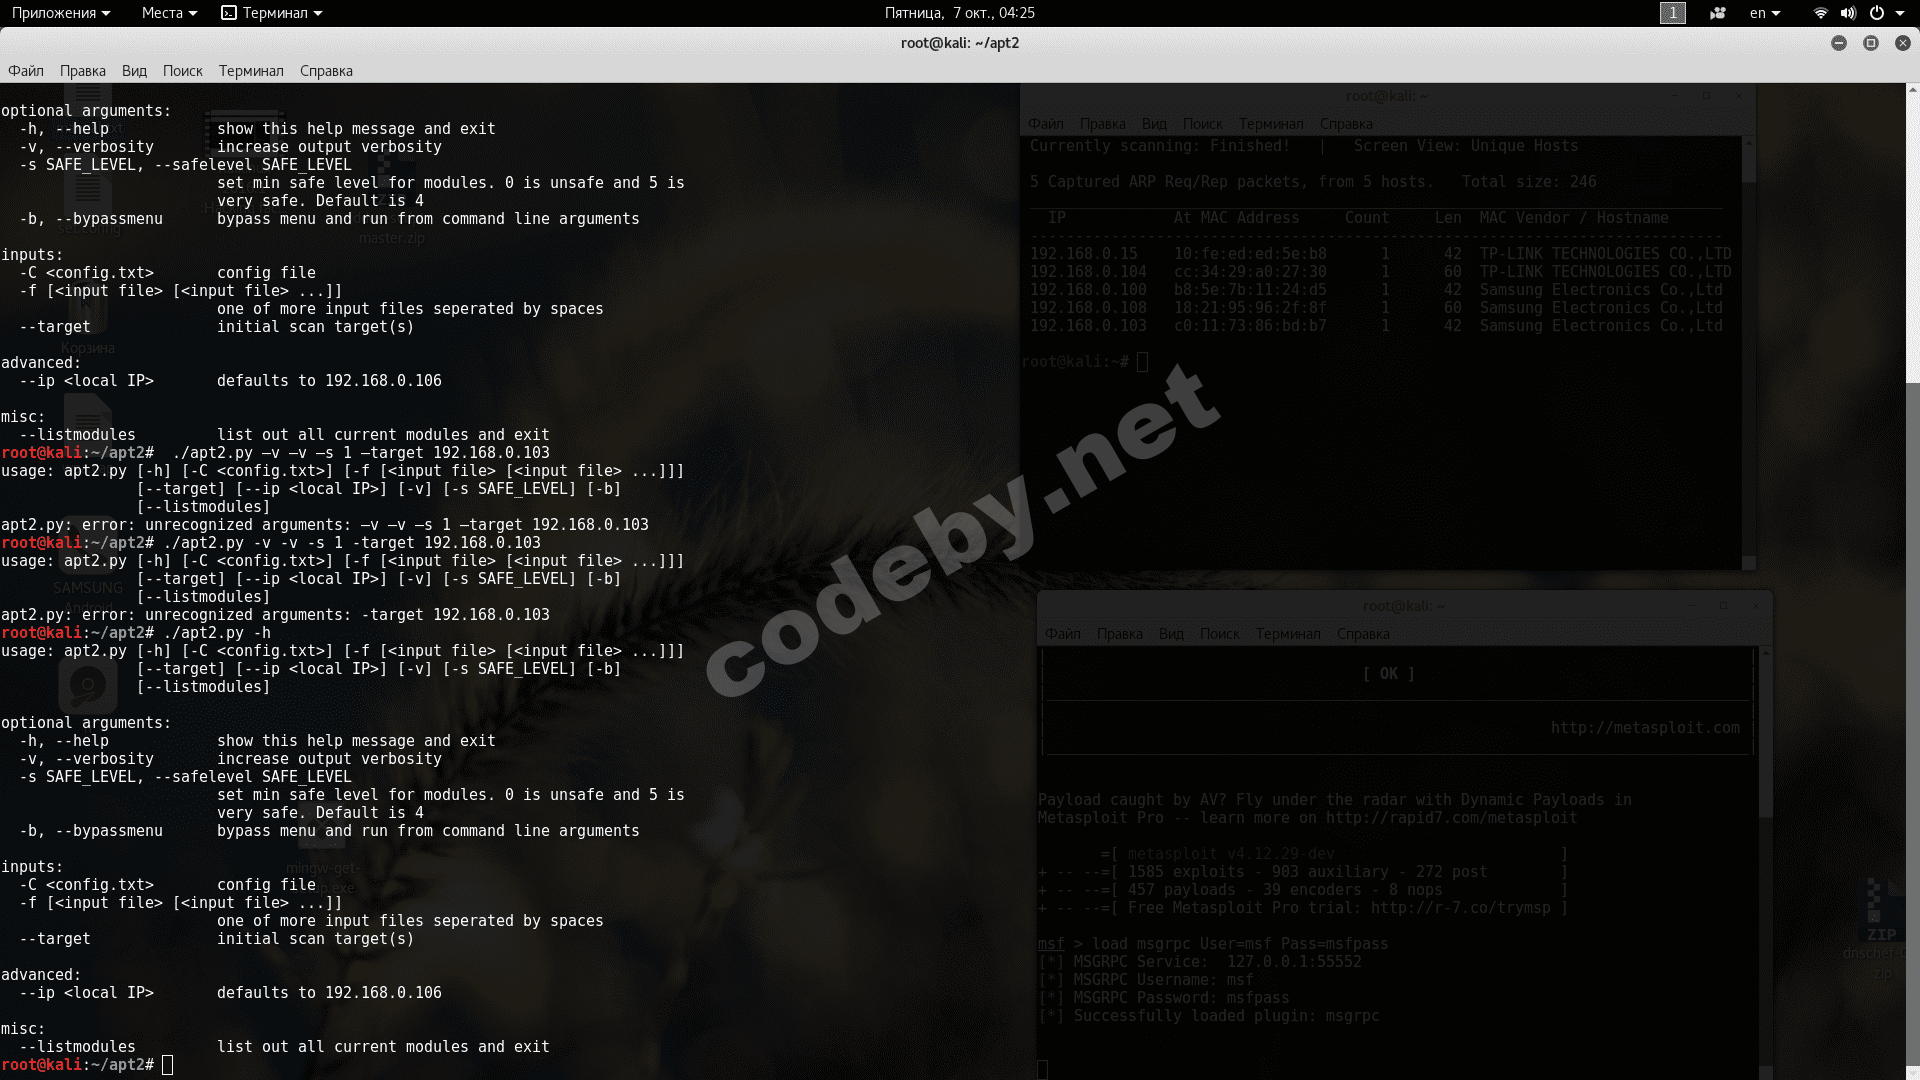Screen dimensions: 1920x1080
Task: Select workspace indicator 1
Action: (1672, 13)
